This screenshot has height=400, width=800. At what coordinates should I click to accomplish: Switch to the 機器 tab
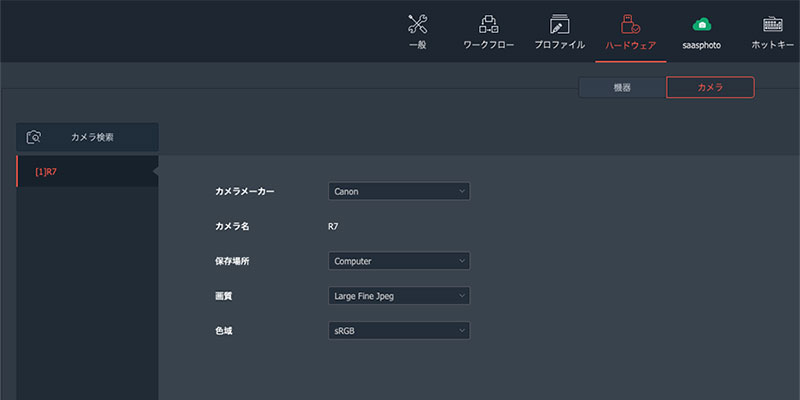tap(622, 88)
